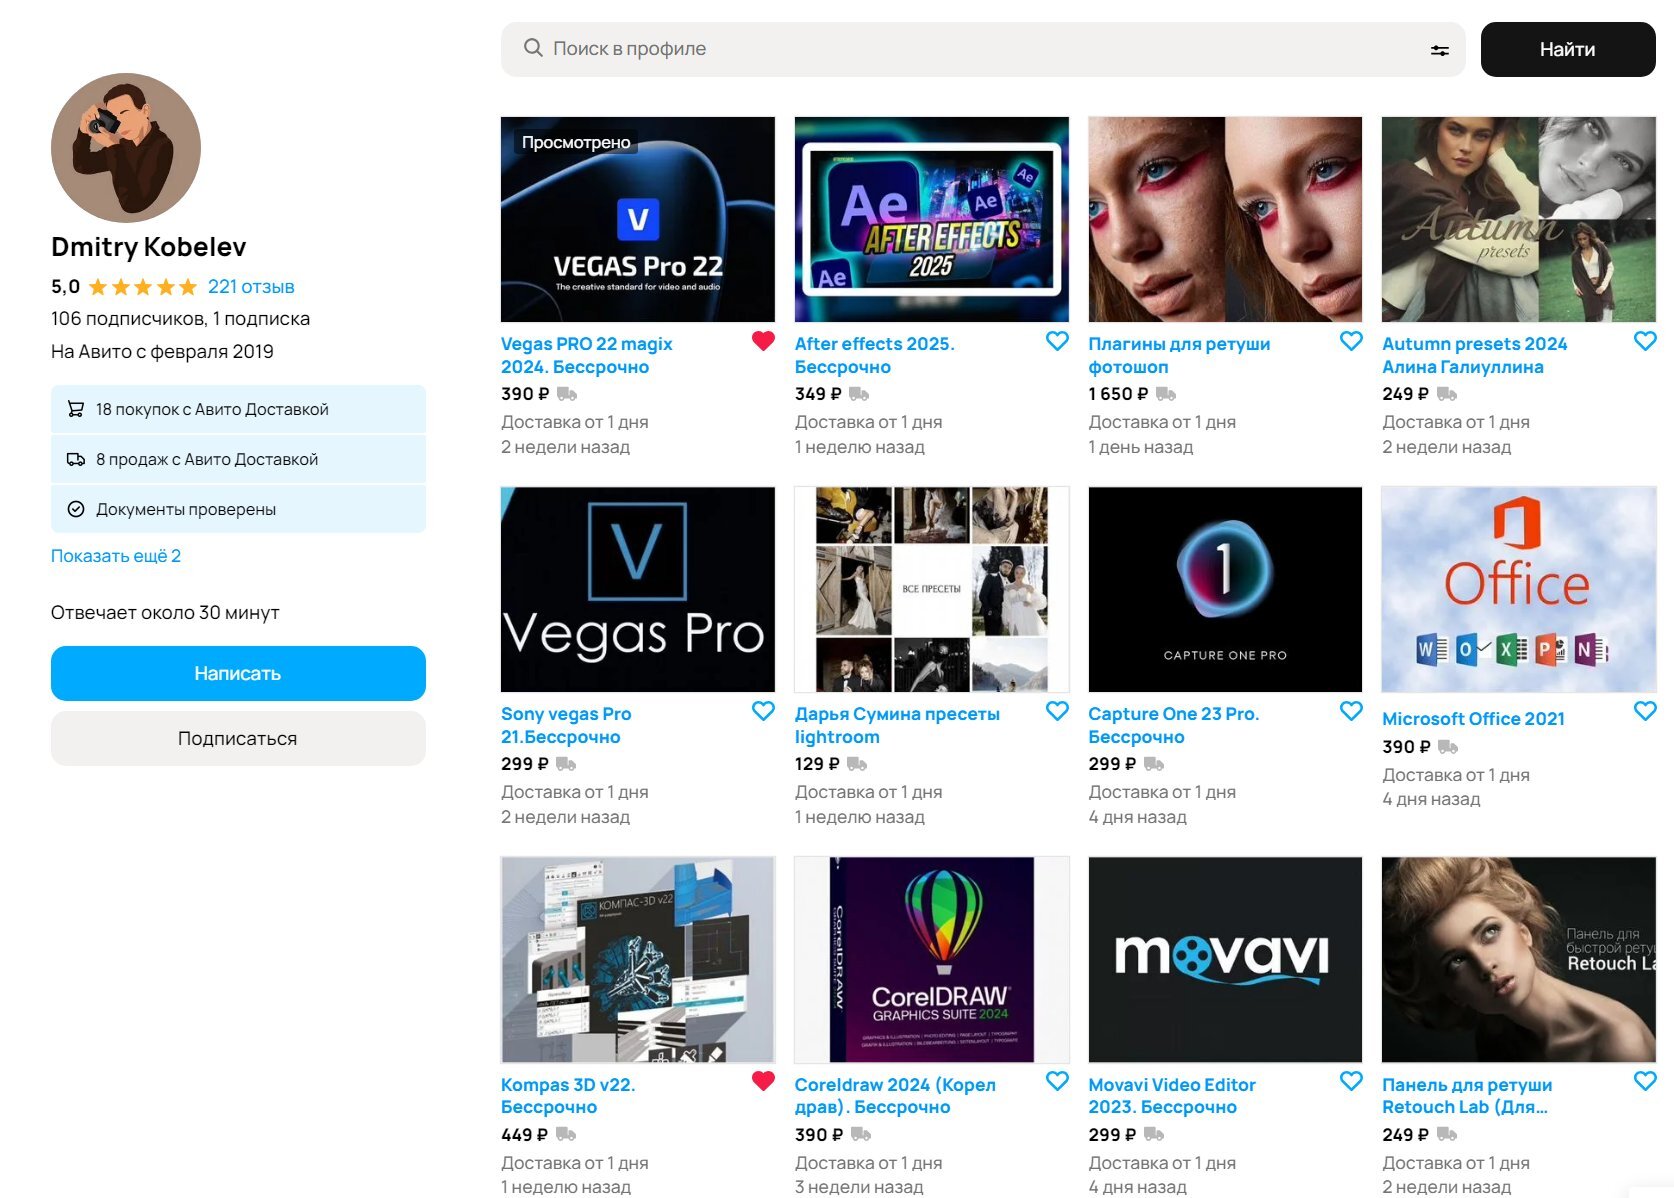The image size is (1674, 1198).
Task: Open the Vegas Pro logo thumbnail
Action: [x=638, y=589]
